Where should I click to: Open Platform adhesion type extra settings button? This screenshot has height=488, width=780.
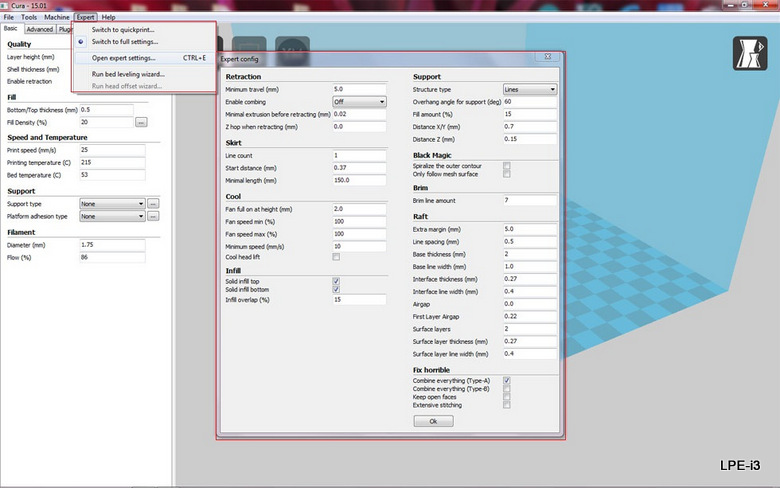[153, 216]
